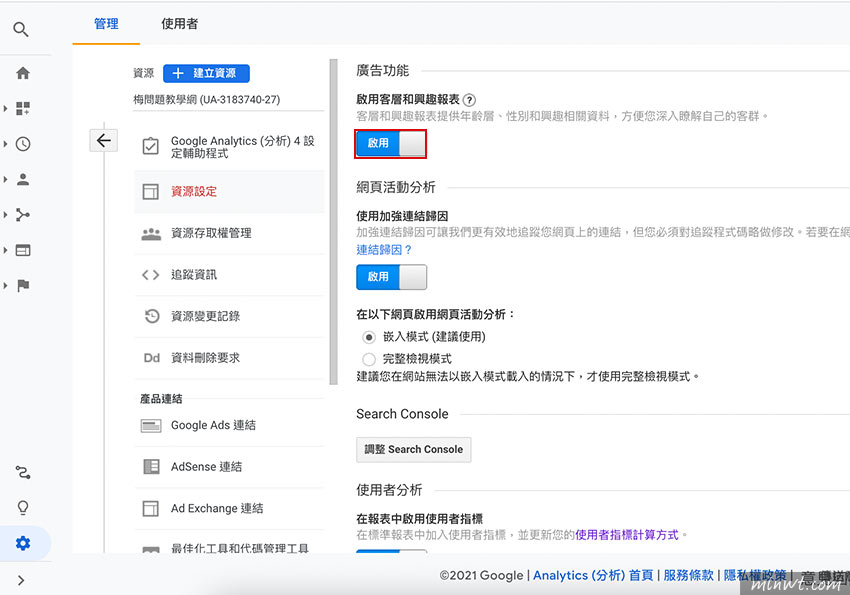Open the Discover lightbulb icon

[23, 507]
